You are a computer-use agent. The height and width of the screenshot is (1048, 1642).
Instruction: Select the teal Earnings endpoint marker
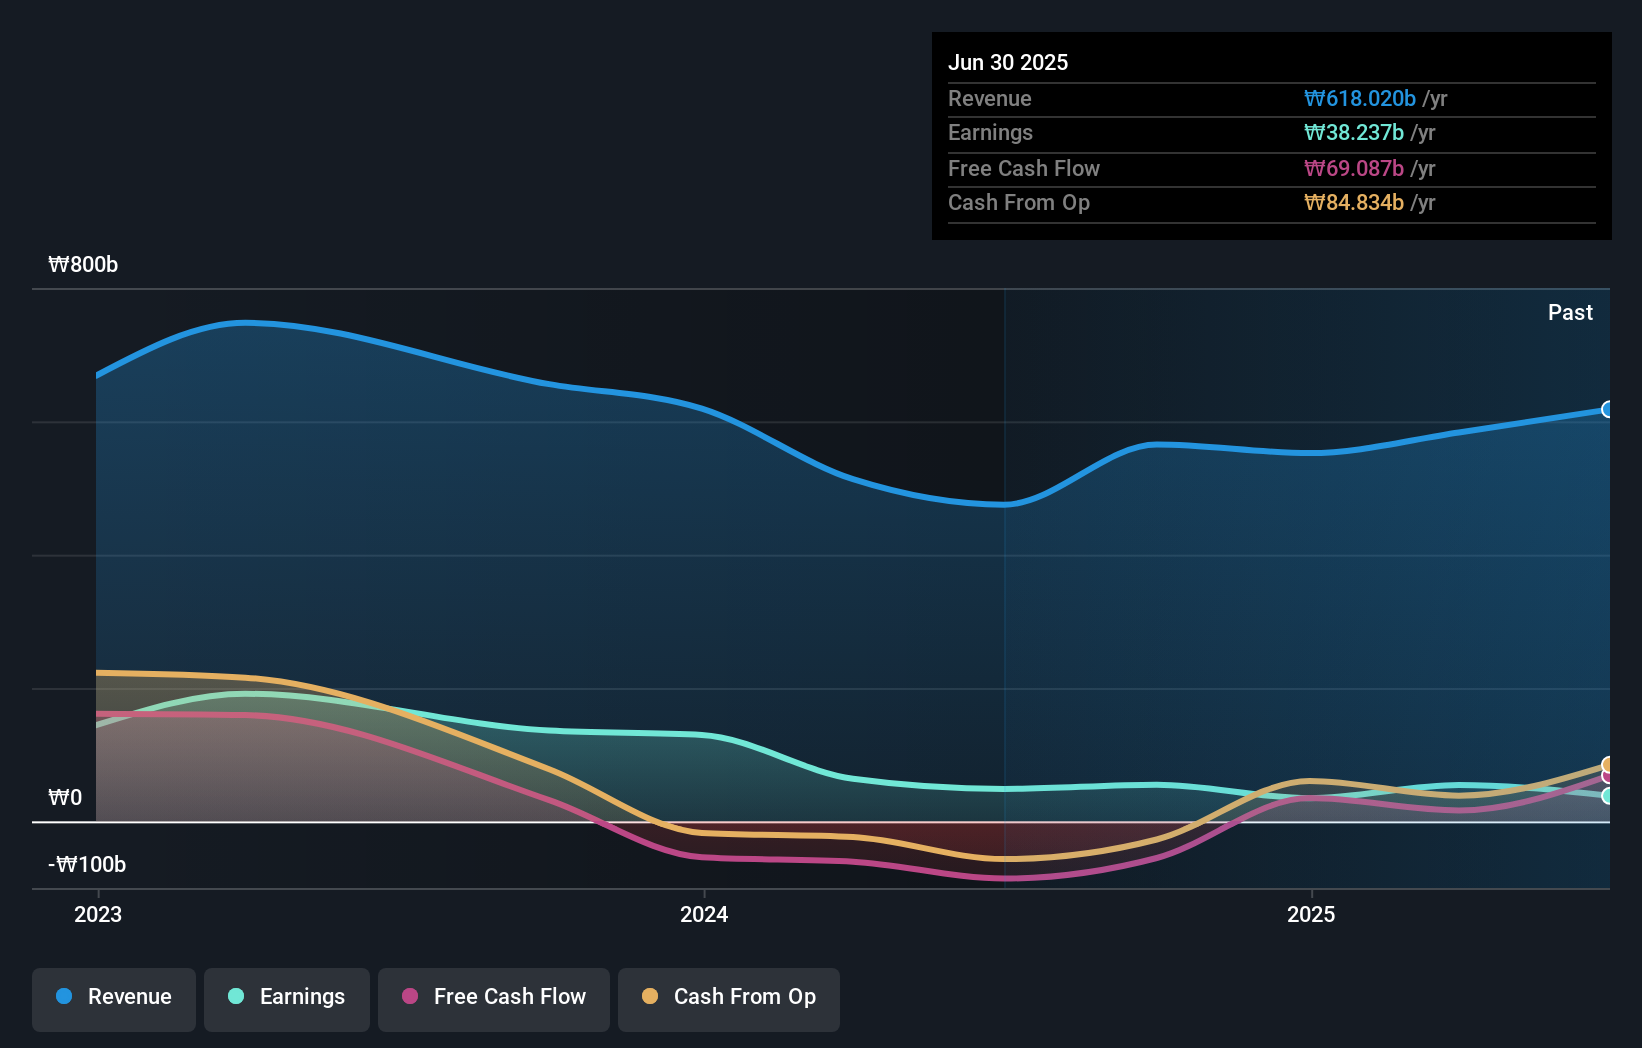pyautogui.click(x=1607, y=794)
